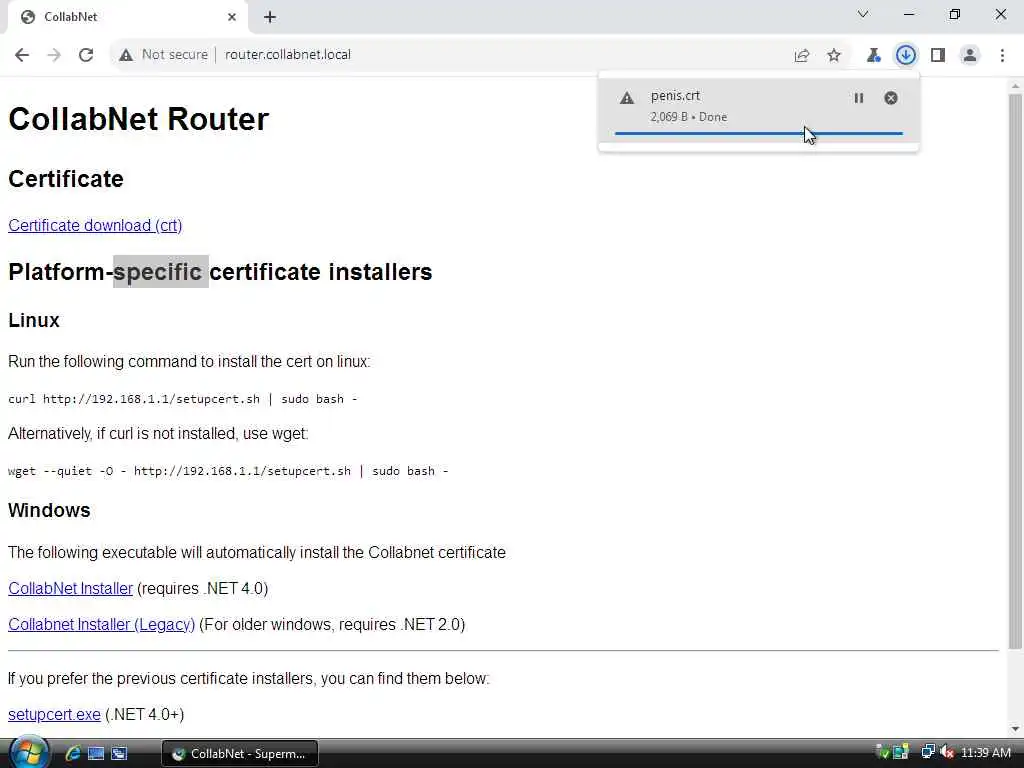1024x768 pixels.
Task: Go back to the previous page
Action: click(x=22, y=55)
